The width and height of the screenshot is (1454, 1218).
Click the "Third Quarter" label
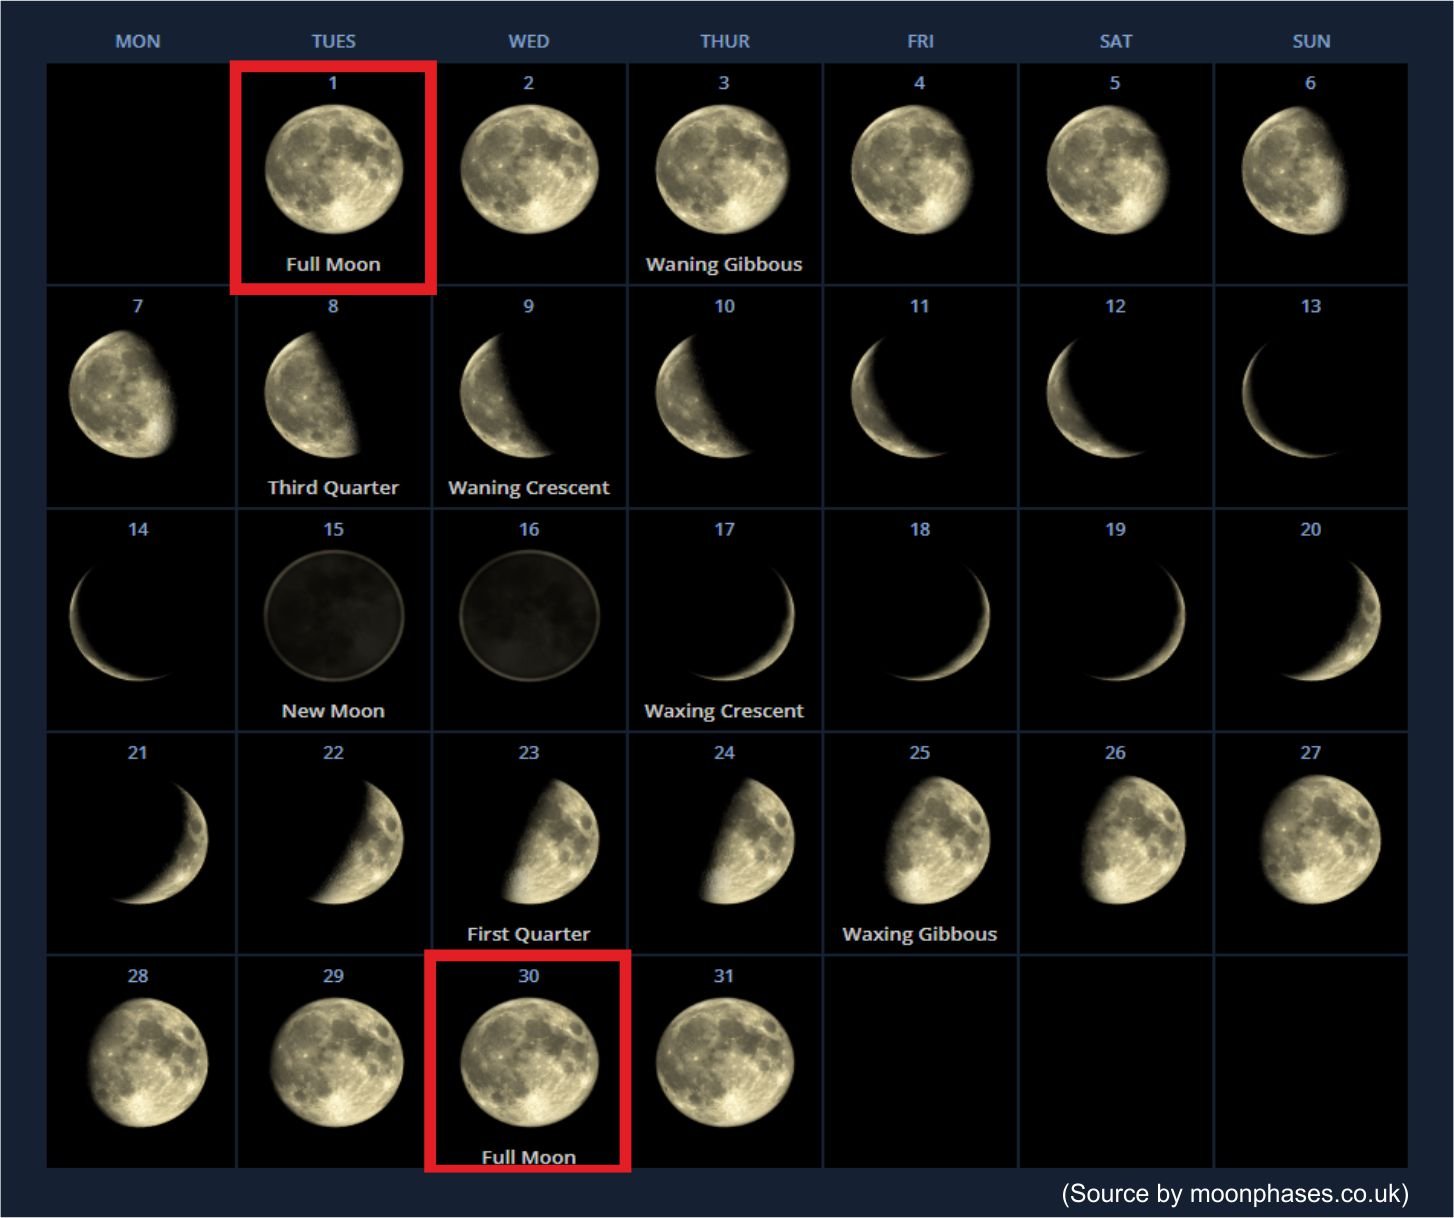point(333,487)
